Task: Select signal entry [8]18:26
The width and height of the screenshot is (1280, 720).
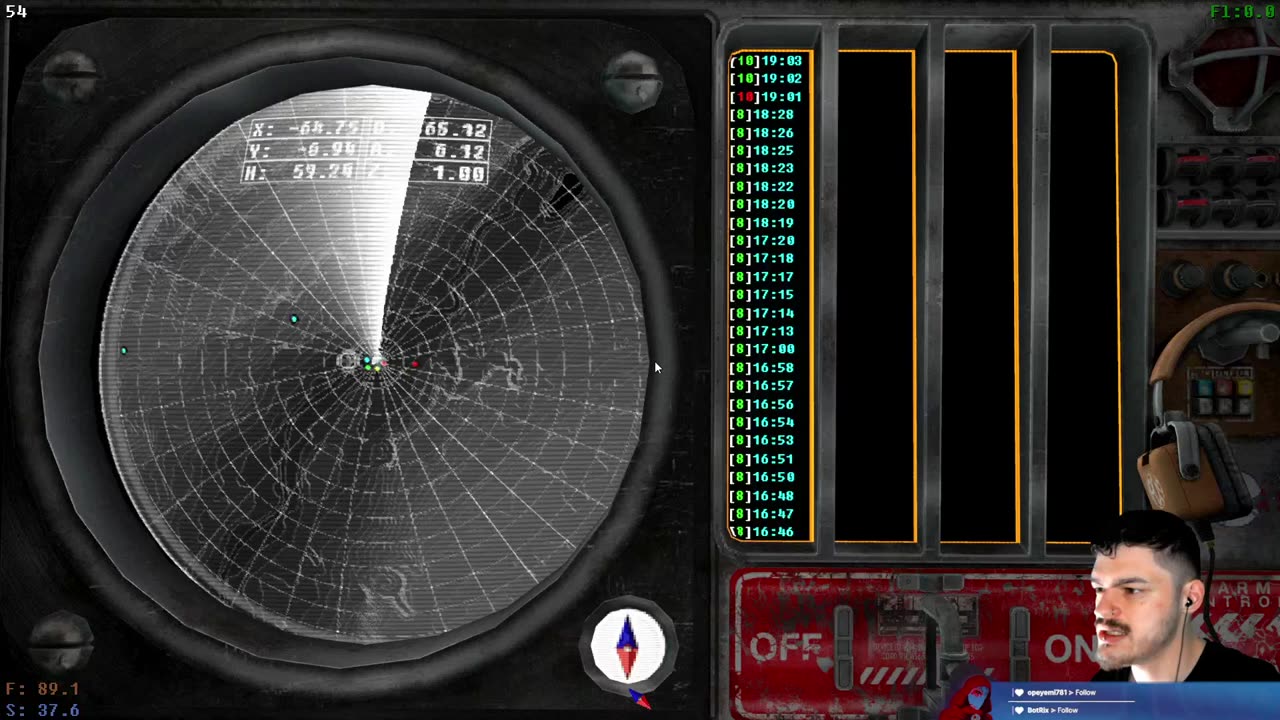Action: coord(764,133)
